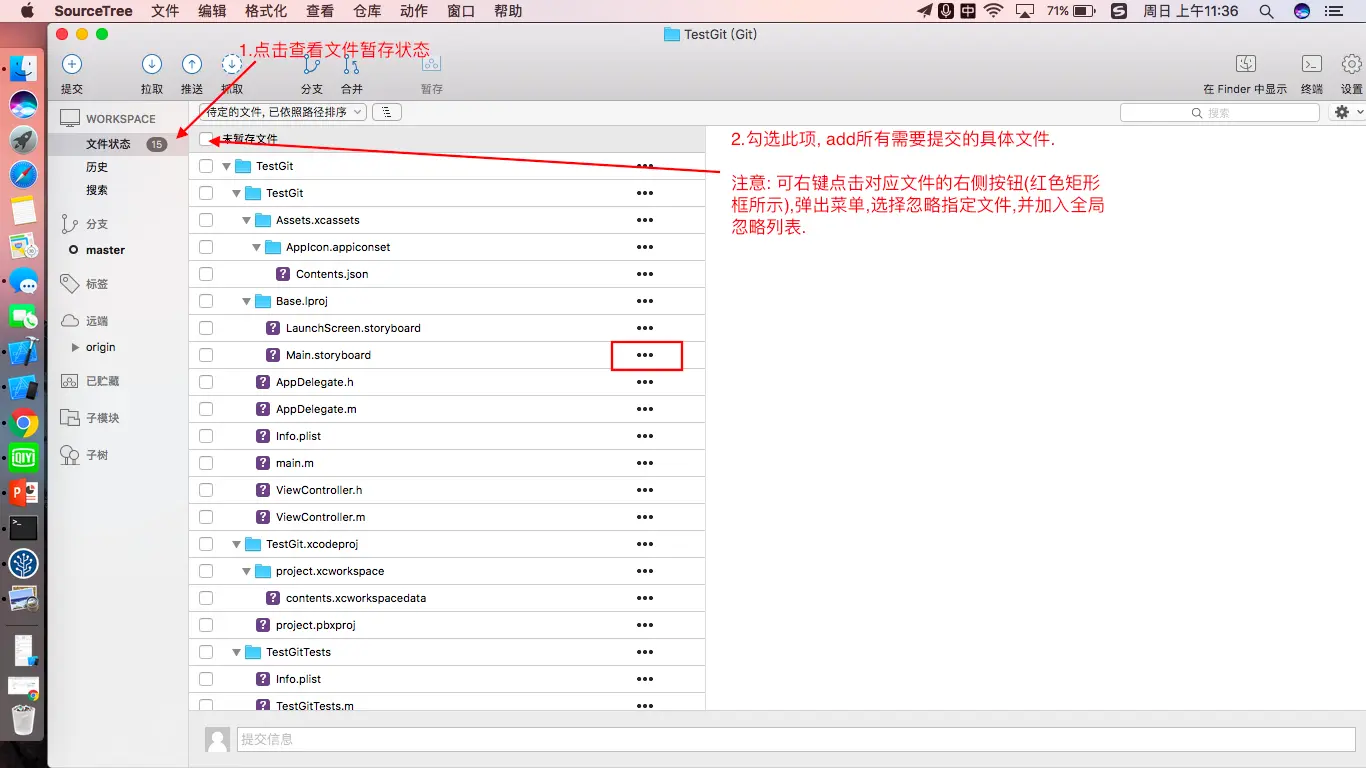Screen dimensions: 1366x768
Task: Open the 设置 settings gear in toolbar
Action: [1352, 64]
